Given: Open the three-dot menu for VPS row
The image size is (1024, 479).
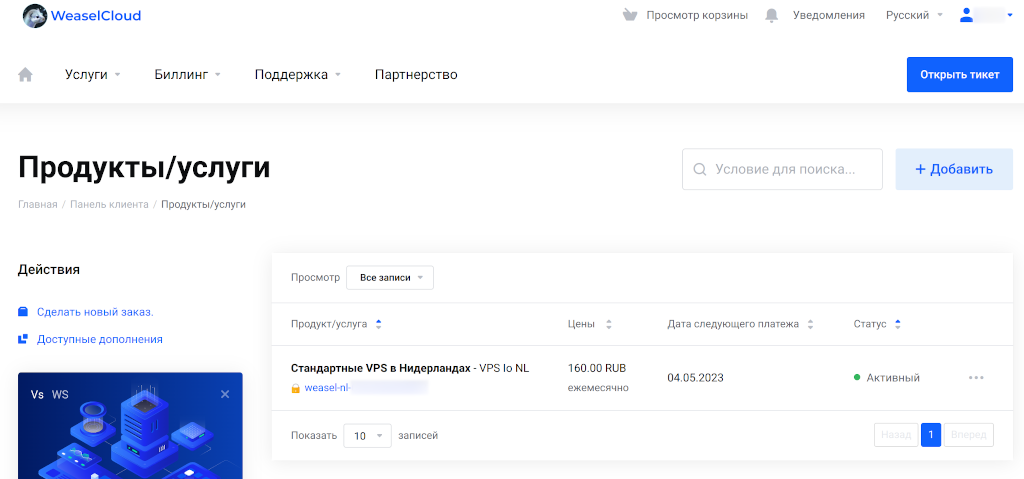Looking at the screenshot, I should click(976, 378).
